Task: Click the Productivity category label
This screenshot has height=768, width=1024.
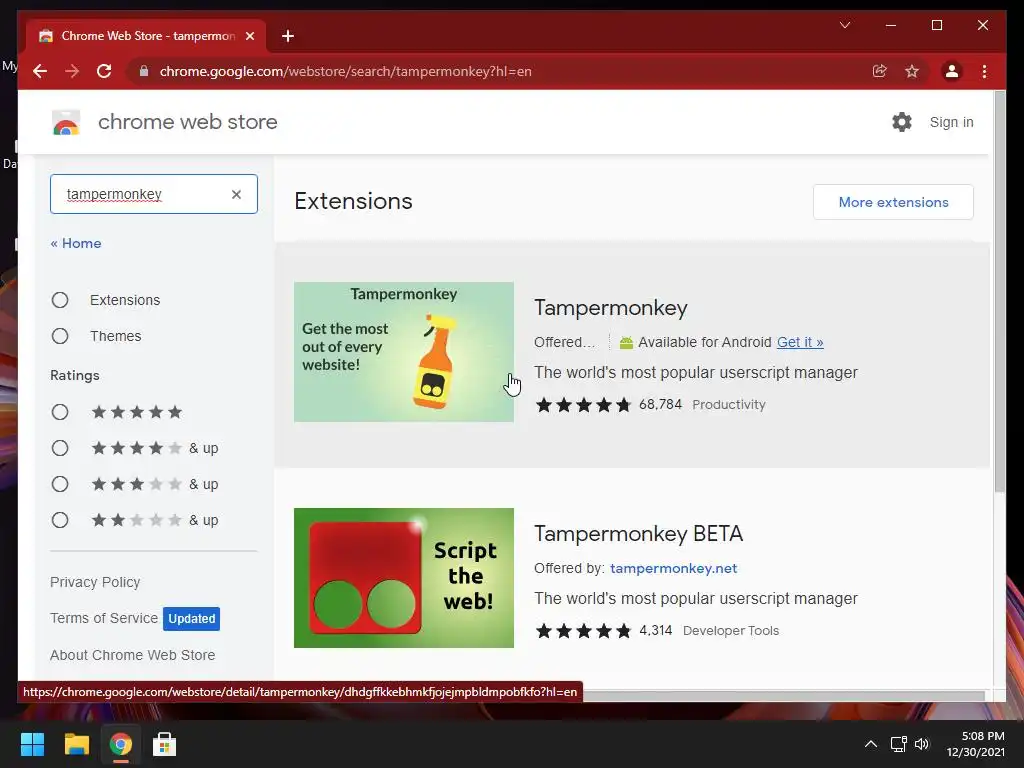Action: click(729, 404)
